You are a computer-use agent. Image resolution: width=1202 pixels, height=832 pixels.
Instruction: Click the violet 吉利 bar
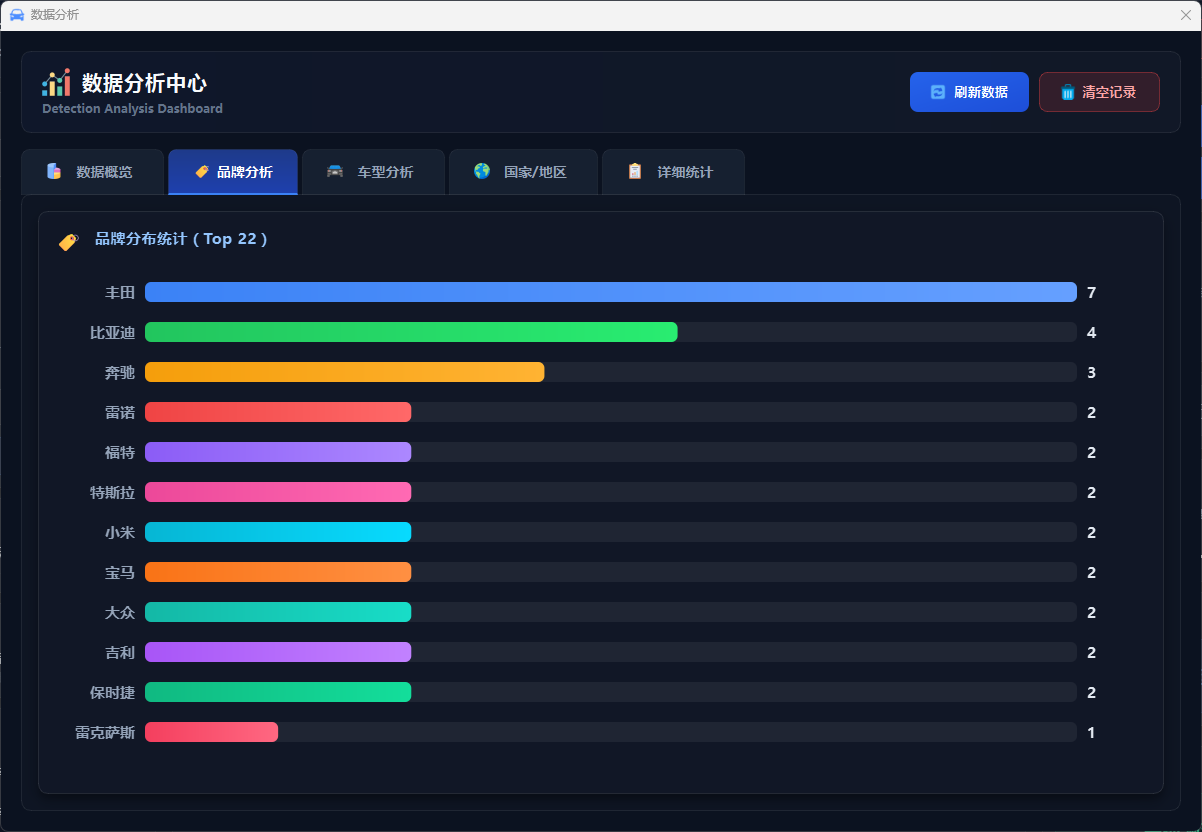[278, 652]
